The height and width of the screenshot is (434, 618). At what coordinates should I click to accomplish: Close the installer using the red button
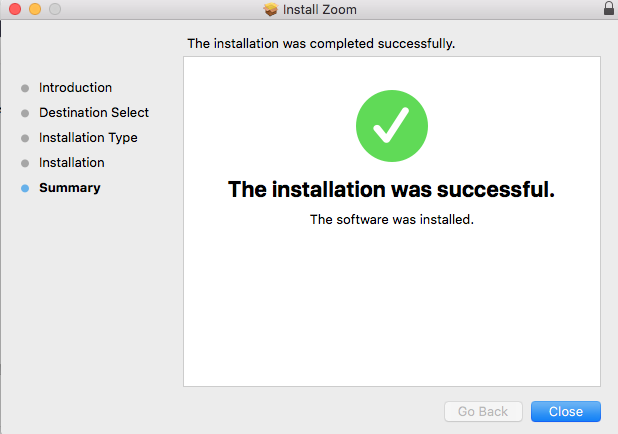[14, 10]
